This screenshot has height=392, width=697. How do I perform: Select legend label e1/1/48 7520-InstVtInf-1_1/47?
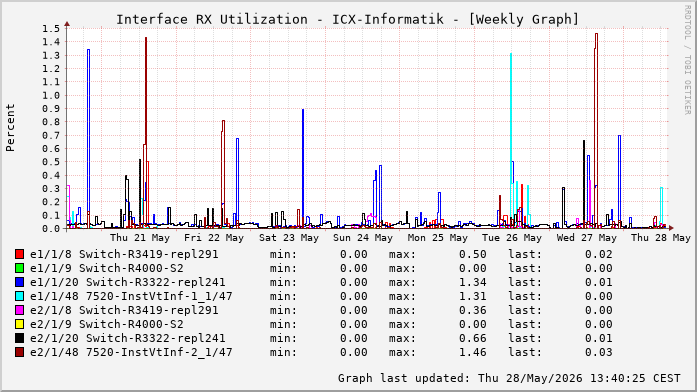coord(131,296)
